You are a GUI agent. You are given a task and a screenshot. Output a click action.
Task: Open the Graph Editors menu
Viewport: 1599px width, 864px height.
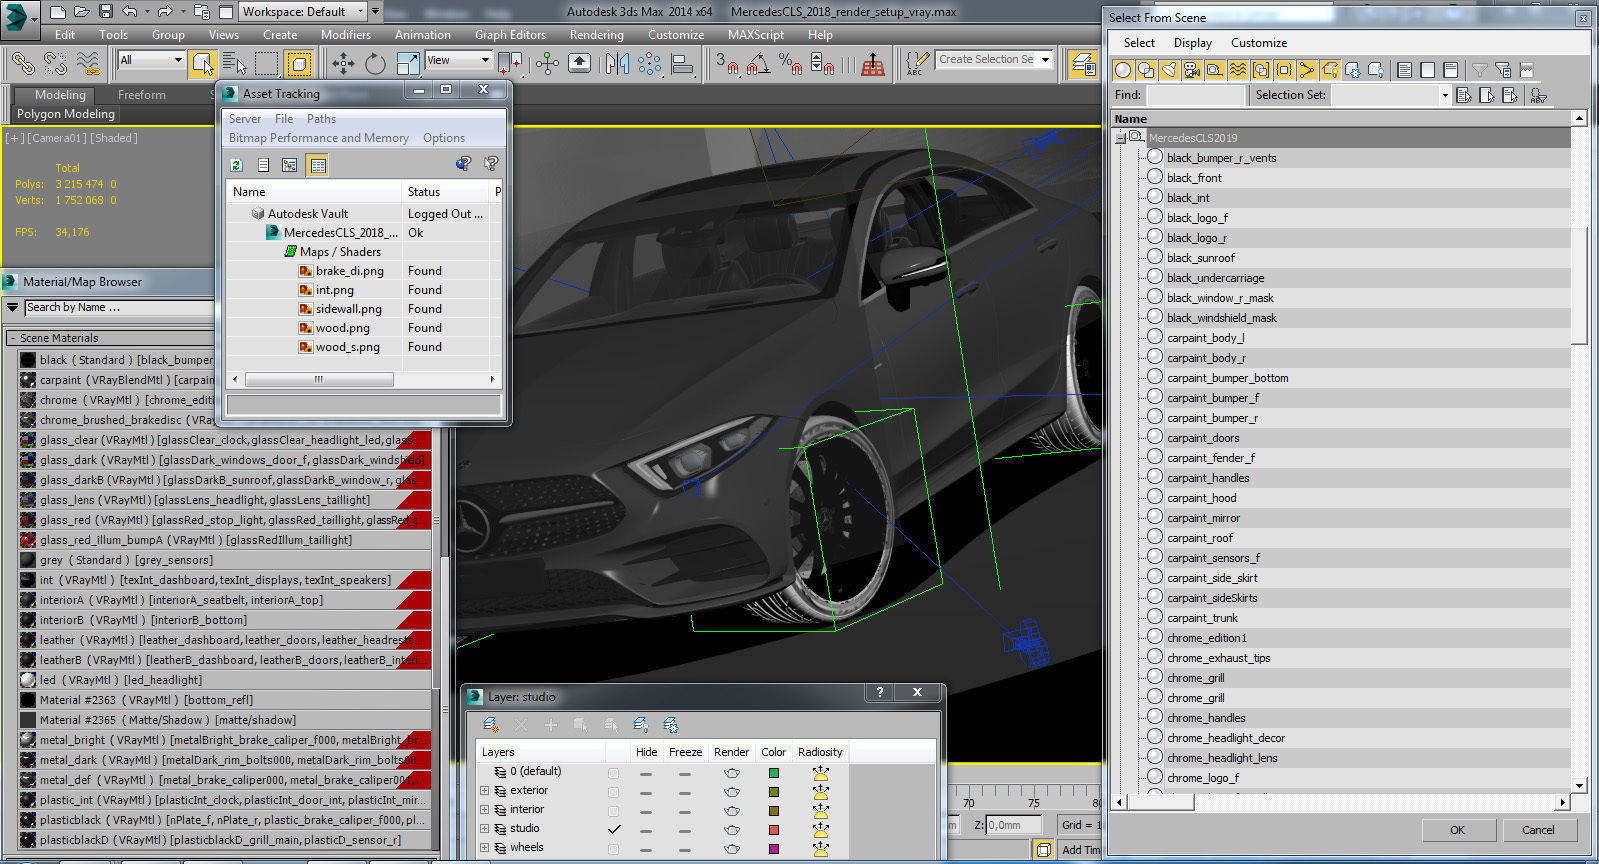coord(510,35)
